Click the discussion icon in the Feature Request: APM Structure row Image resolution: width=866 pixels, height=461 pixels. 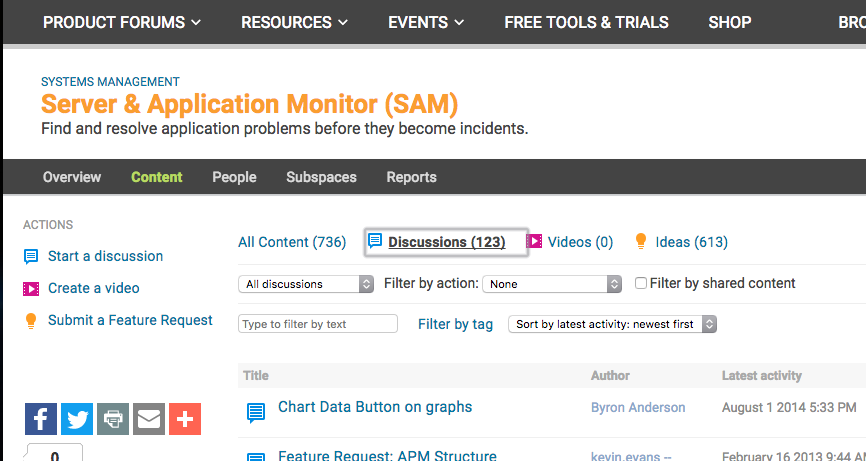coord(255,457)
